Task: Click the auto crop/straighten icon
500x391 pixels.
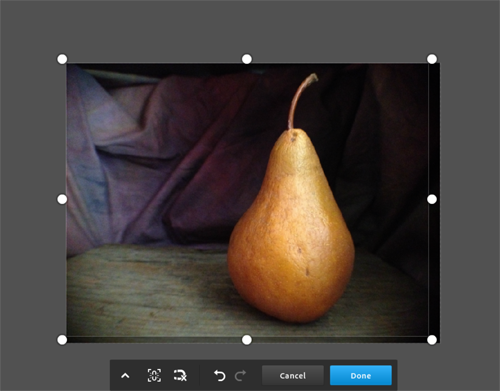Action: point(154,376)
